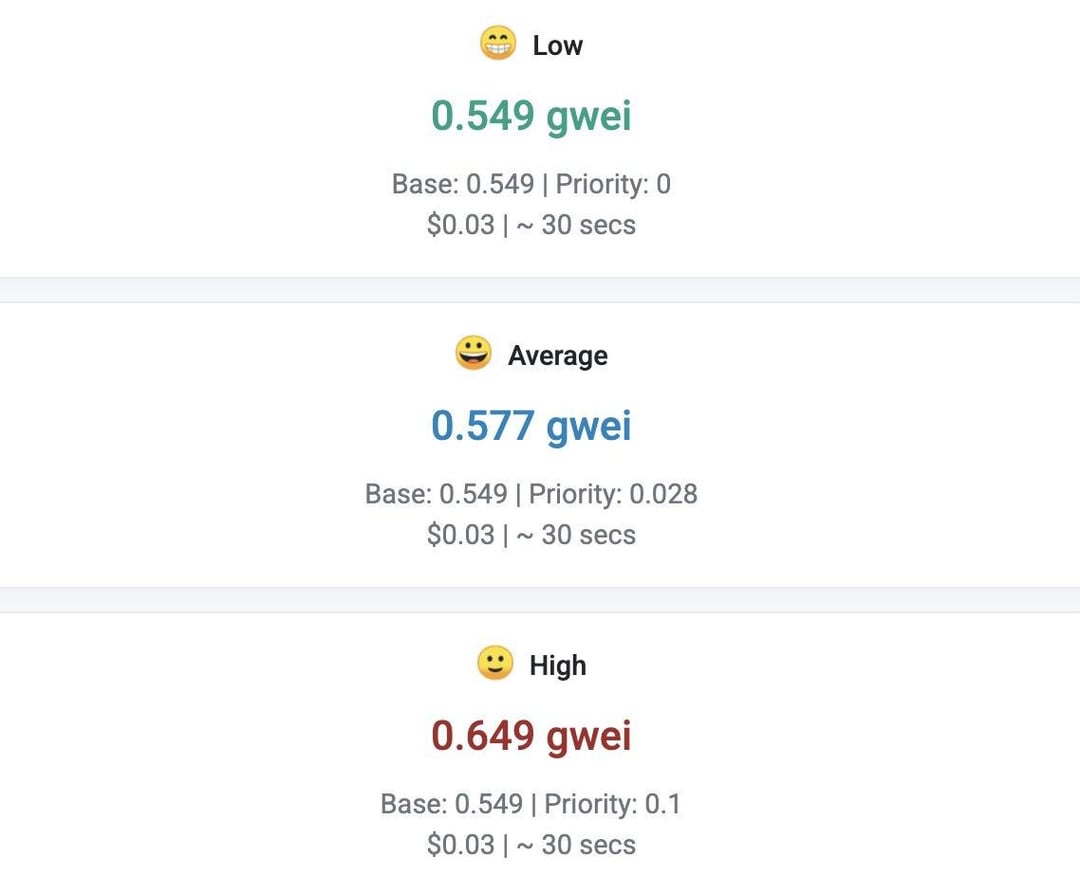Image resolution: width=1080 pixels, height=893 pixels.
Task: Click the red 0.649 gwei price
Action: pyautogui.click(x=531, y=735)
